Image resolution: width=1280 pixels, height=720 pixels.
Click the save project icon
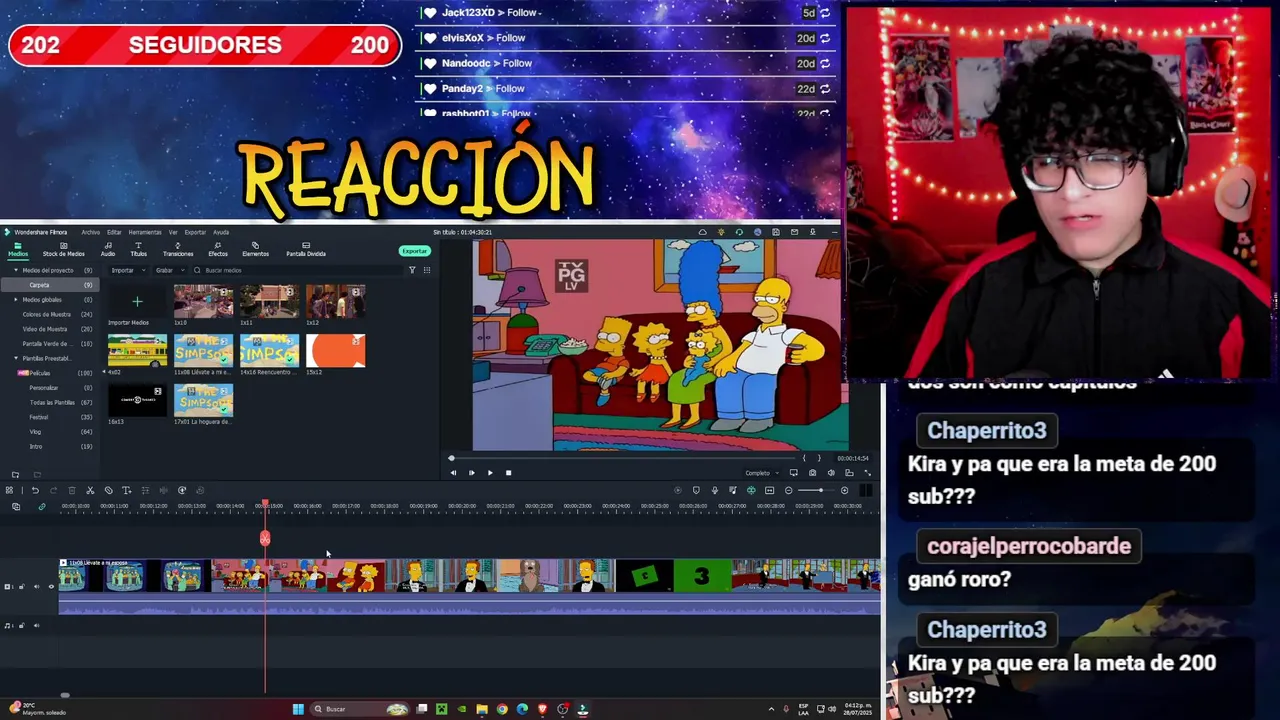(x=776, y=232)
